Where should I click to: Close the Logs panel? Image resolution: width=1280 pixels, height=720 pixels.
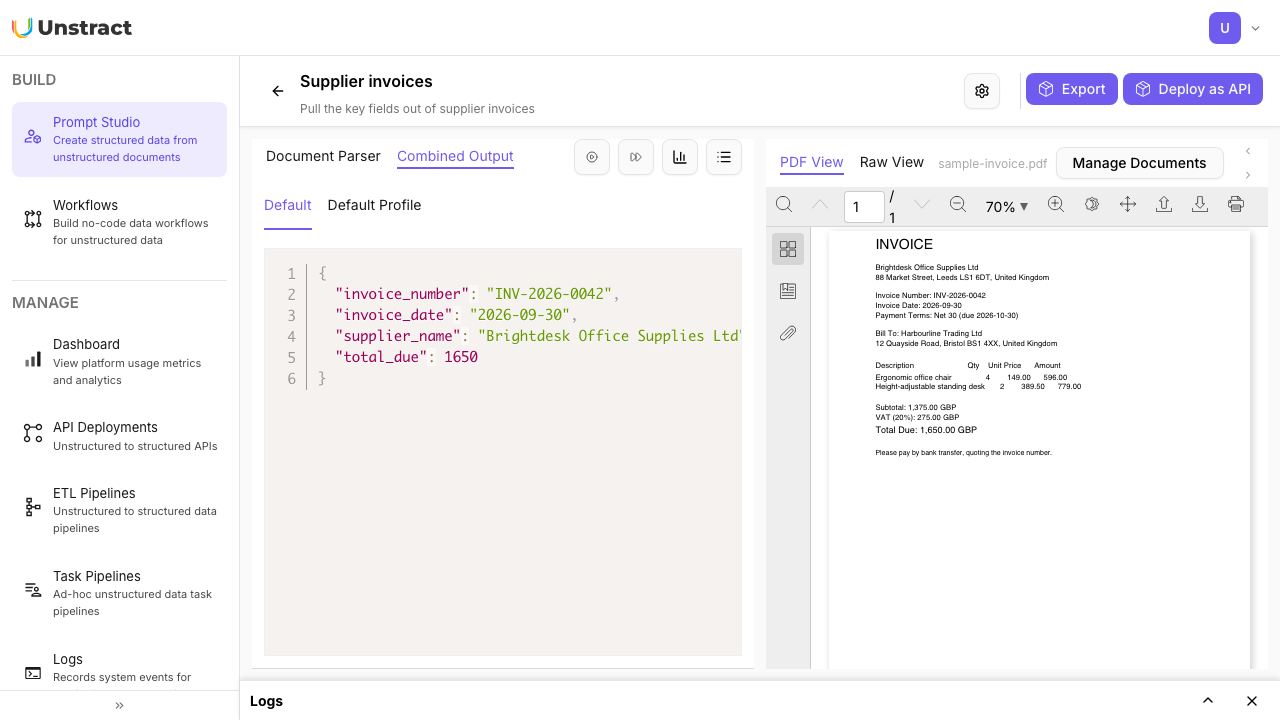1252,701
